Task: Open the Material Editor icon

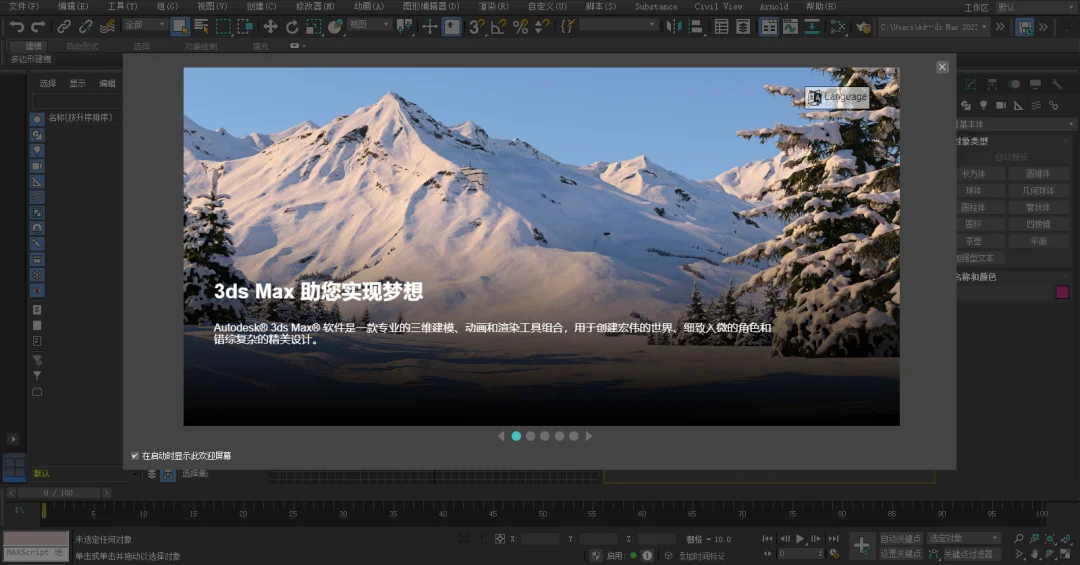Action: [838, 27]
